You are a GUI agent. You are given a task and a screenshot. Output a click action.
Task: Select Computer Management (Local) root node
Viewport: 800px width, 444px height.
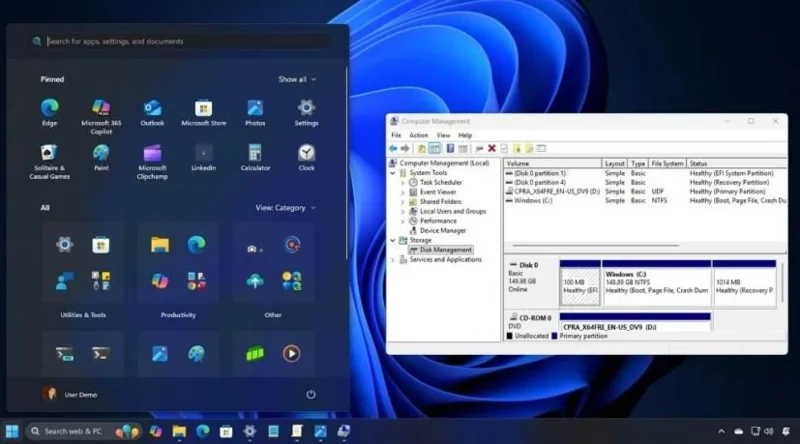tap(439, 163)
